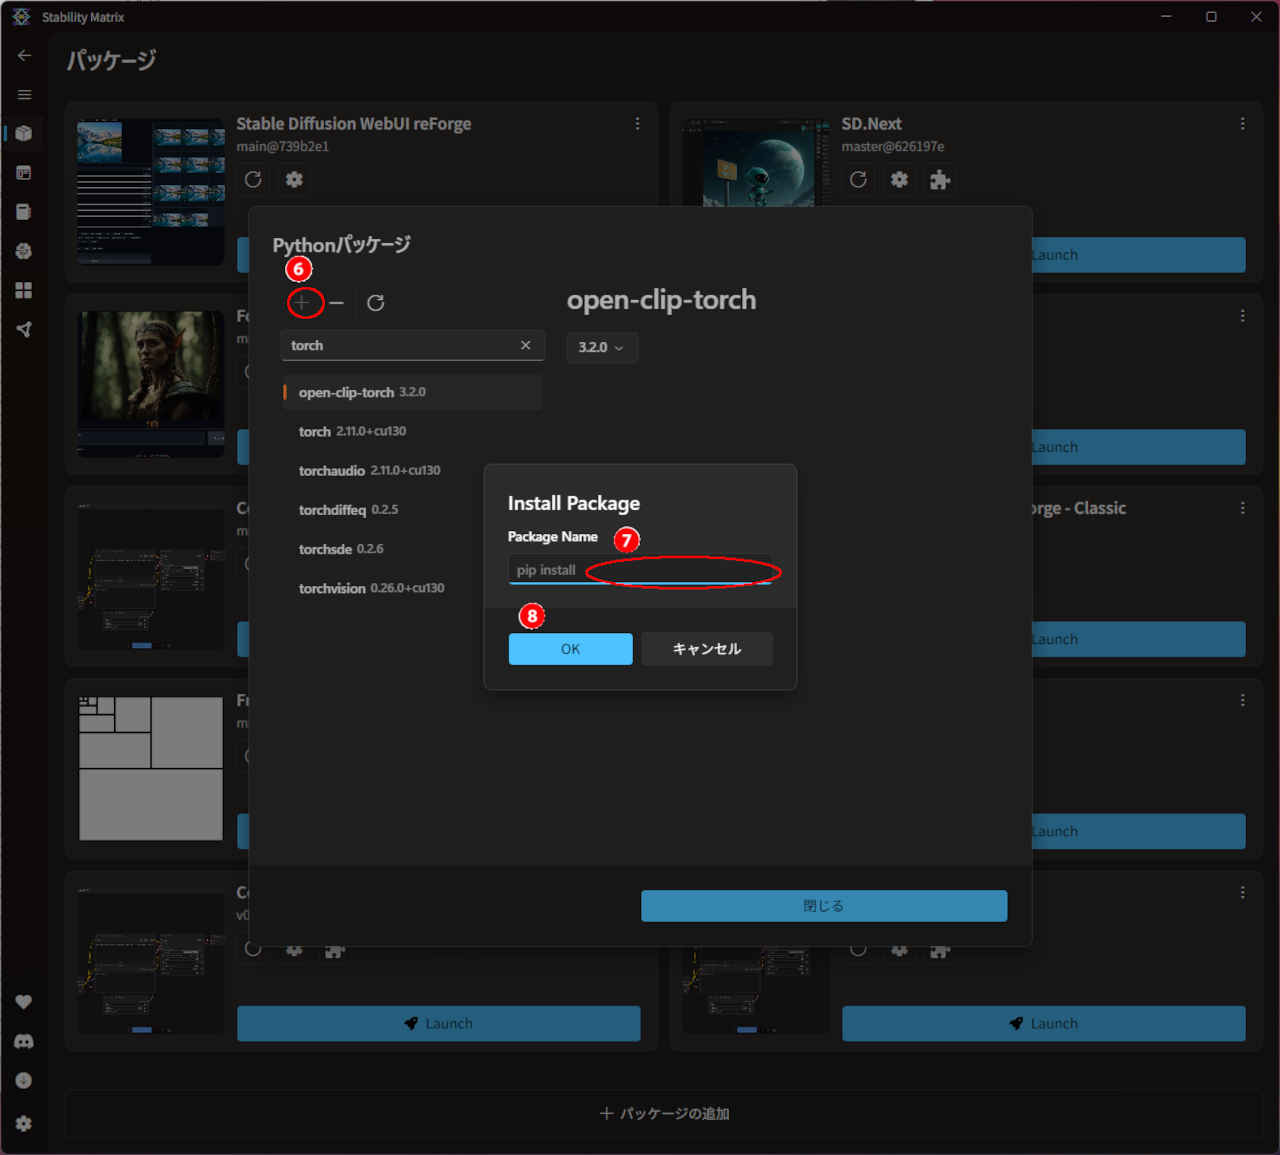Click the open-clip-torch detail heading
The height and width of the screenshot is (1155, 1280).
coord(662,300)
